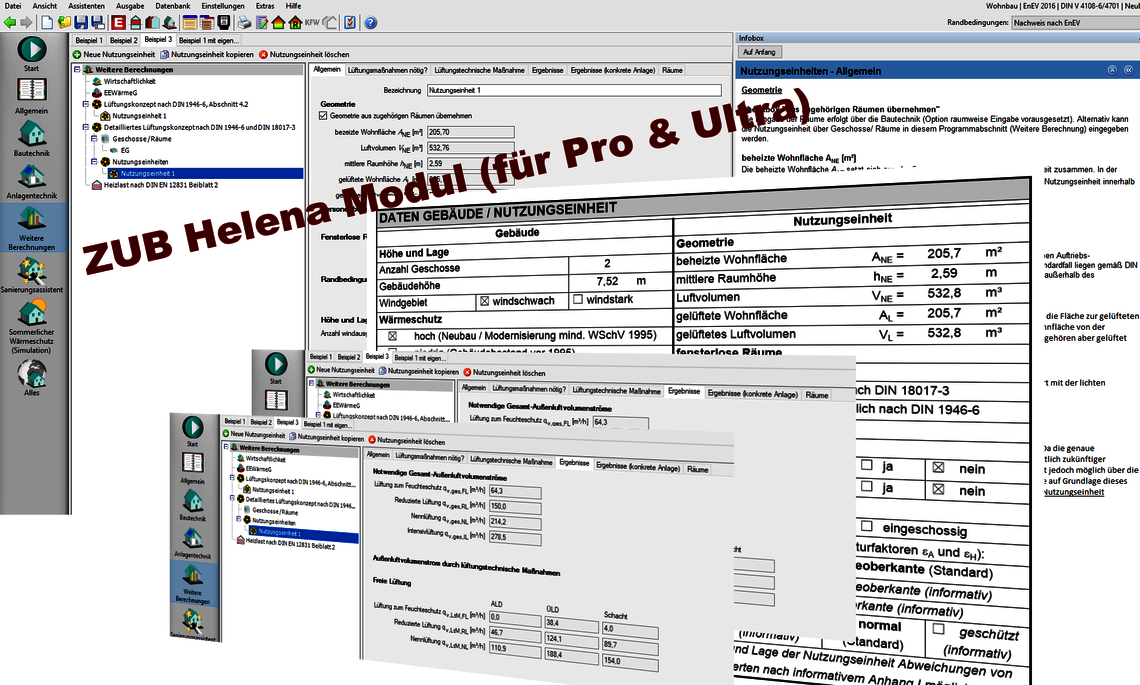
Task: Click the printer icon in the toolbar
Action: tap(245, 23)
